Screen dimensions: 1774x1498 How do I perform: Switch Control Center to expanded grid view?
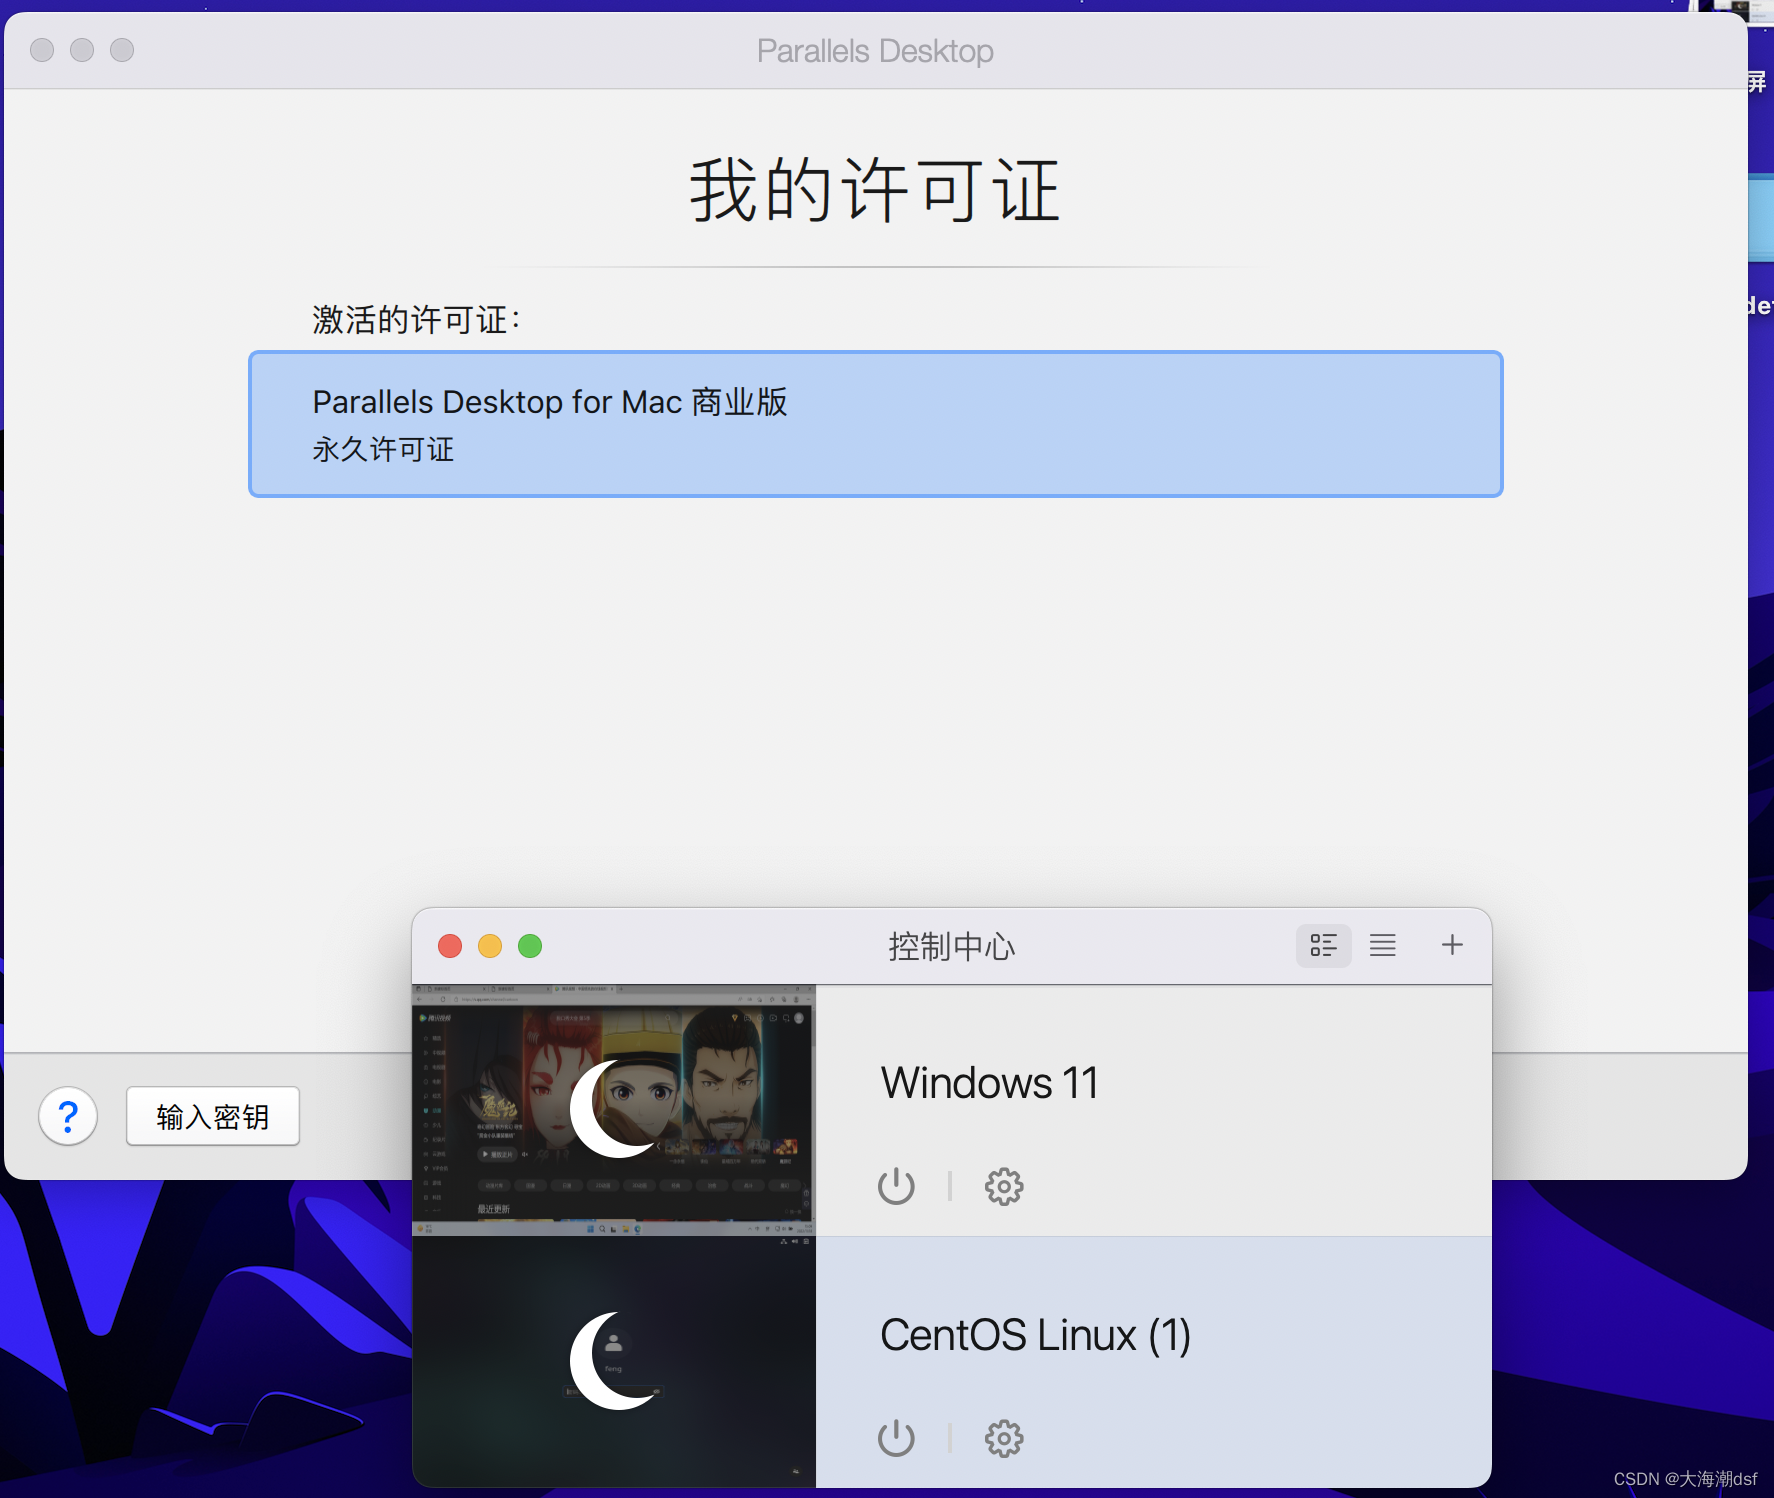[x=1323, y=945]
